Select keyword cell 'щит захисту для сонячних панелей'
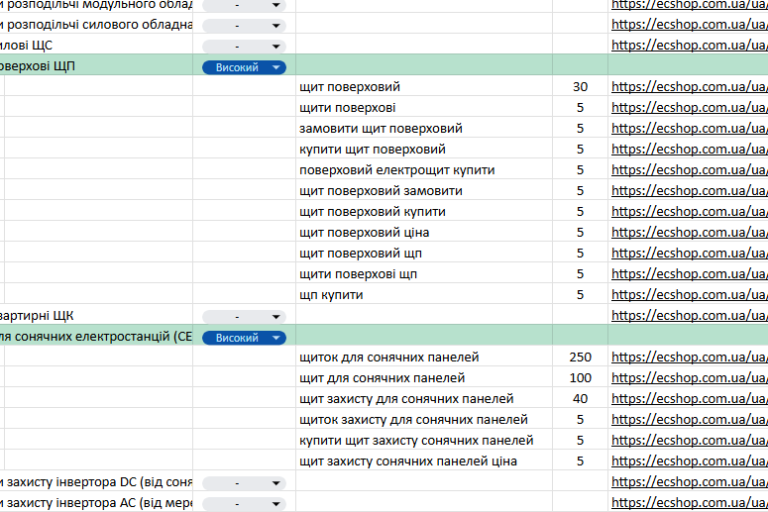768x512 pixels. coord(424,399)
